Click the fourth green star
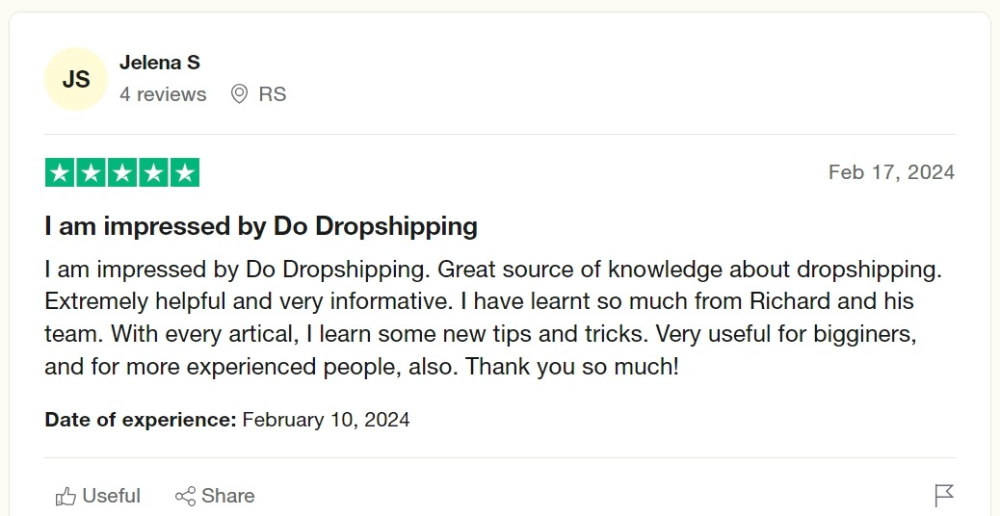1000x516 pixels. point(154,173)
